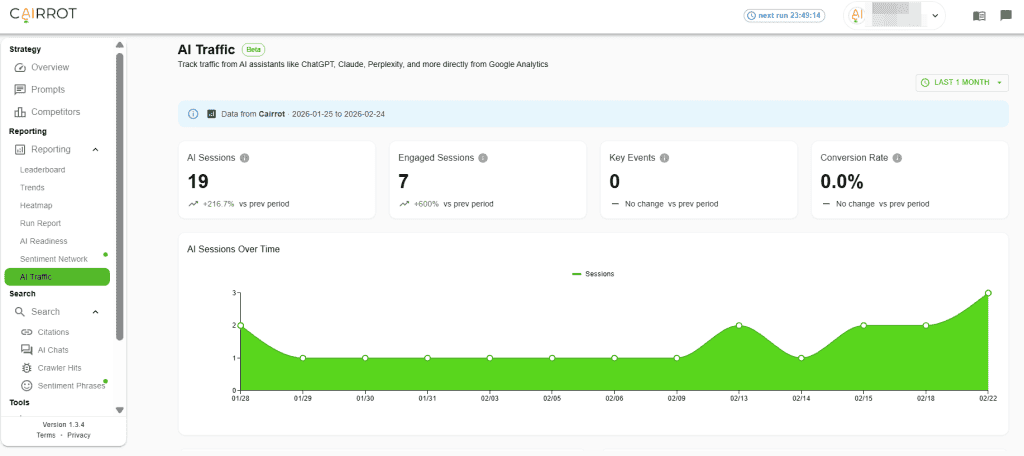Screen dimensions: 1024x456
Task: Click the Privacy link
Action: pyautogui.click(x=79, y=435)
